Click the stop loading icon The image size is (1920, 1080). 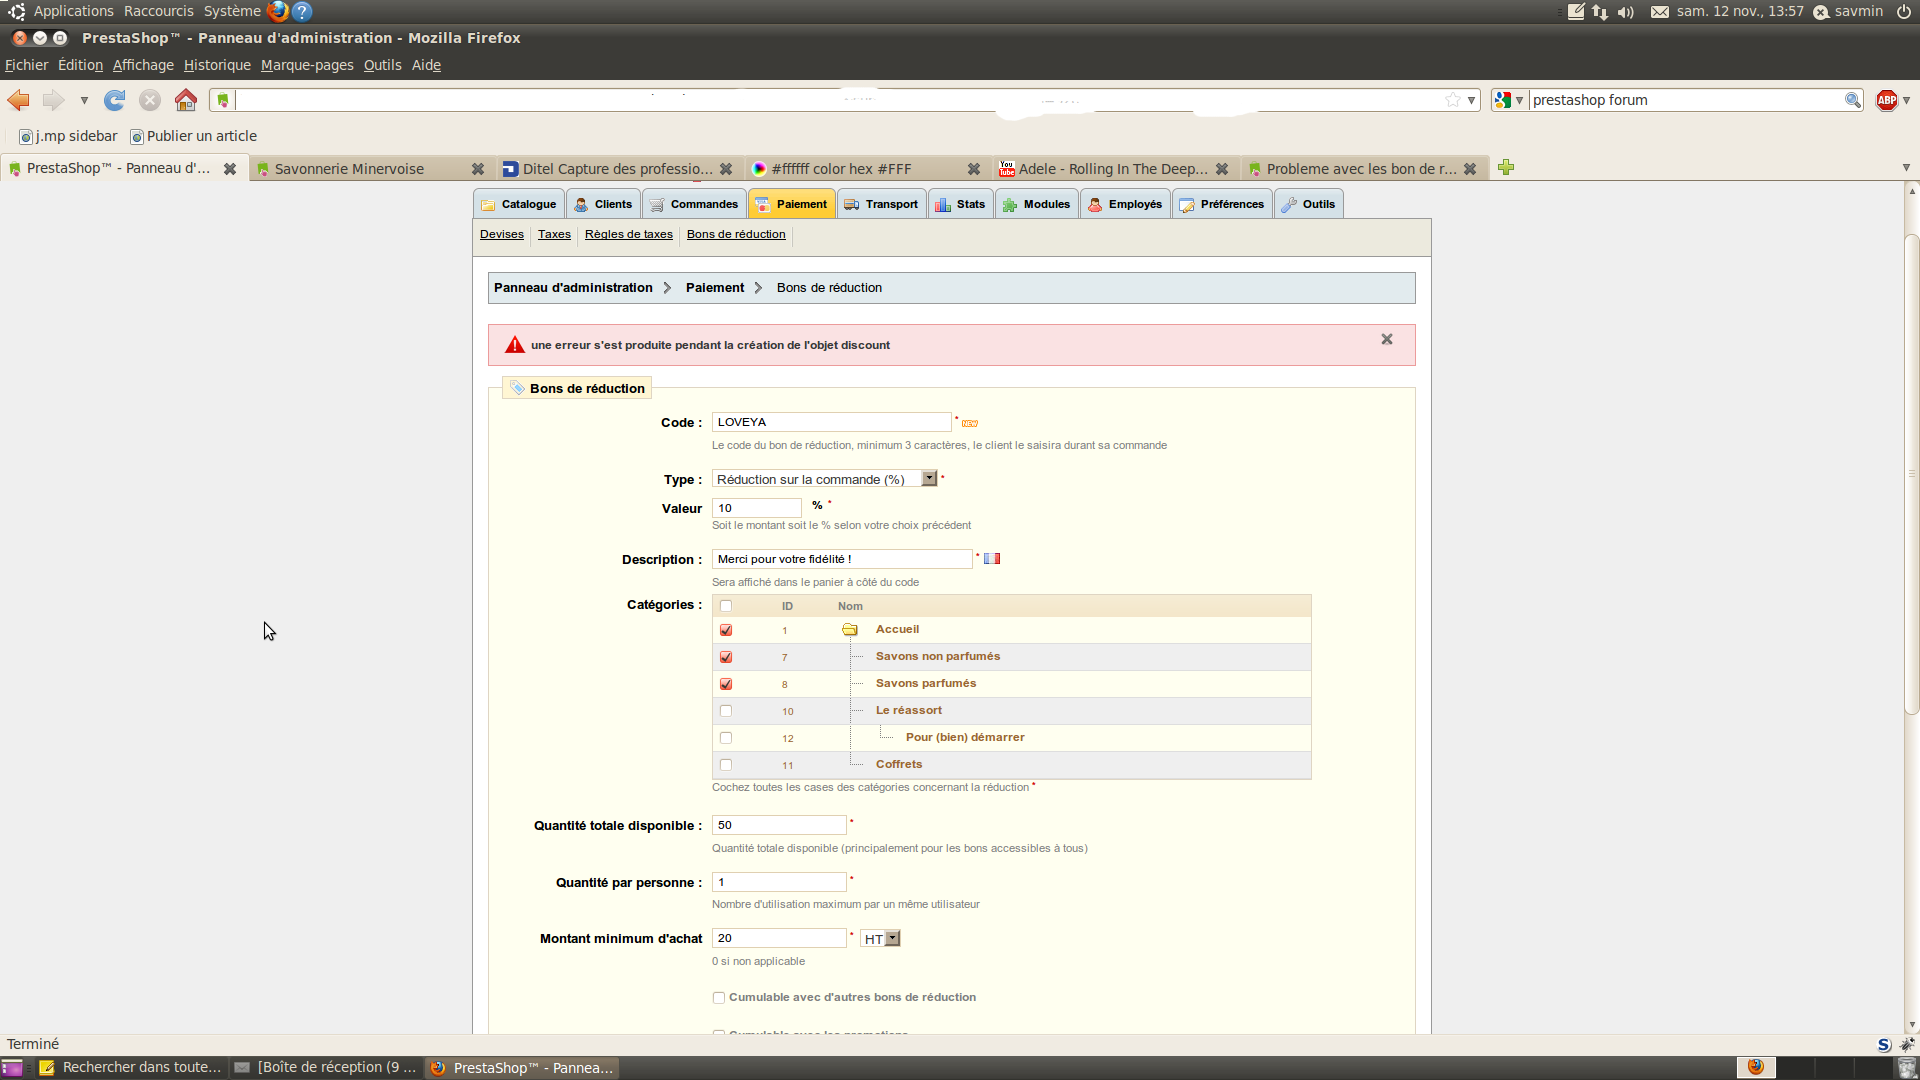click(150, 100)
